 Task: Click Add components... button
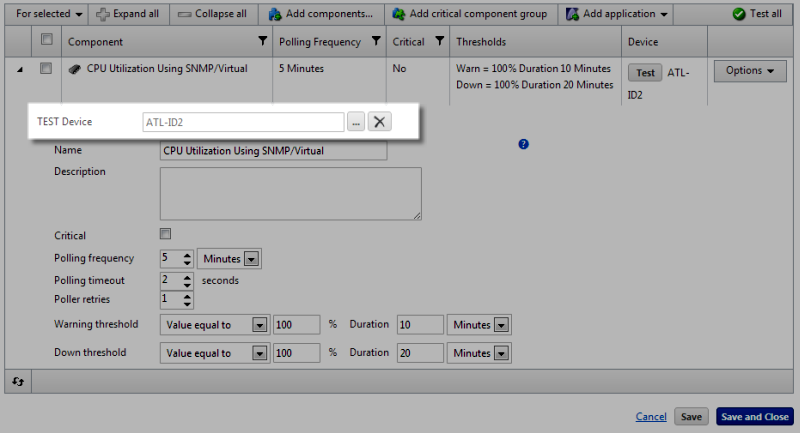click(321, 14)
